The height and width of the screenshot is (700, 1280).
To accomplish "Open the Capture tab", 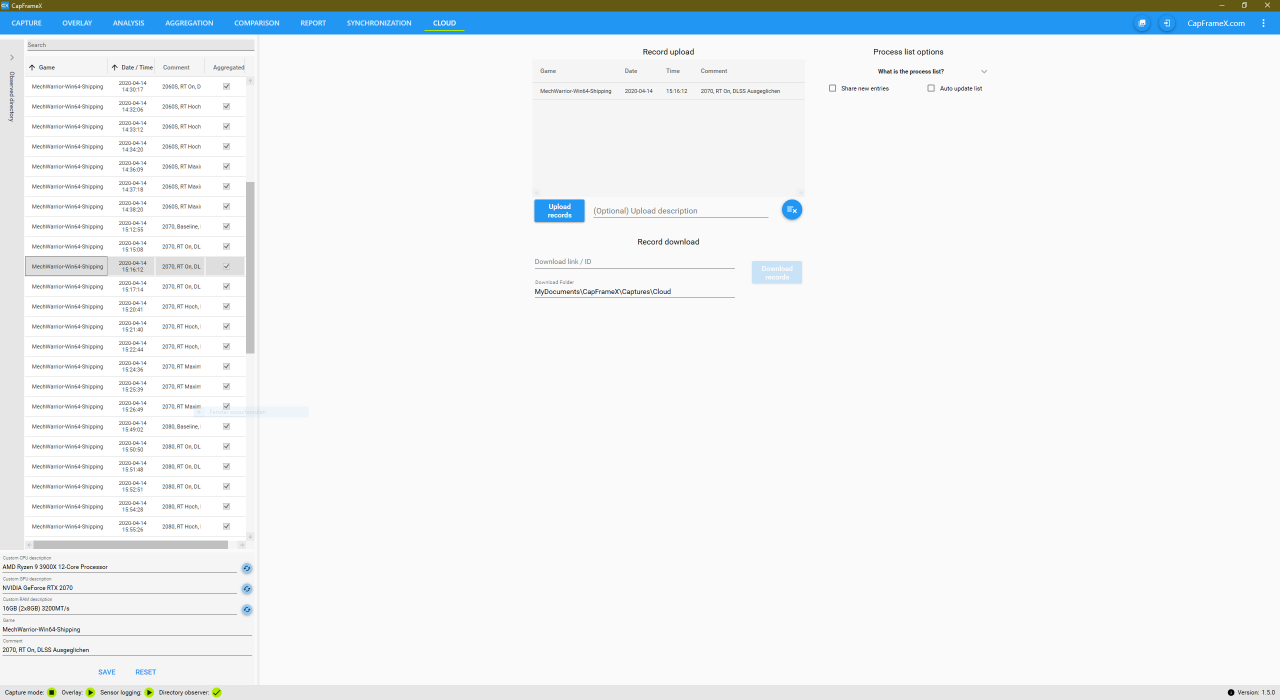I will pos(26,23).
